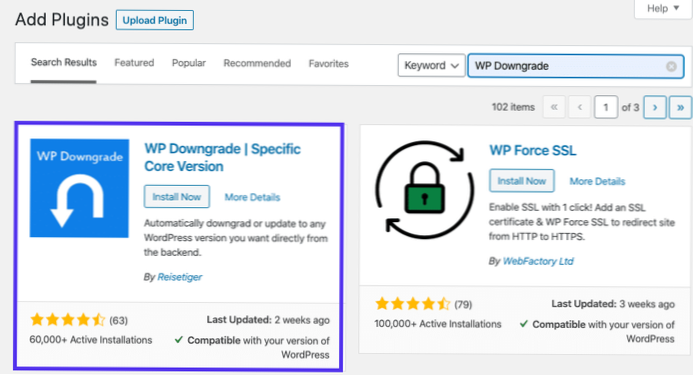Click the WP Force SSL compatibility checkmark
The height and width of the screenshot is (375, 693).
tap(524, 324)
